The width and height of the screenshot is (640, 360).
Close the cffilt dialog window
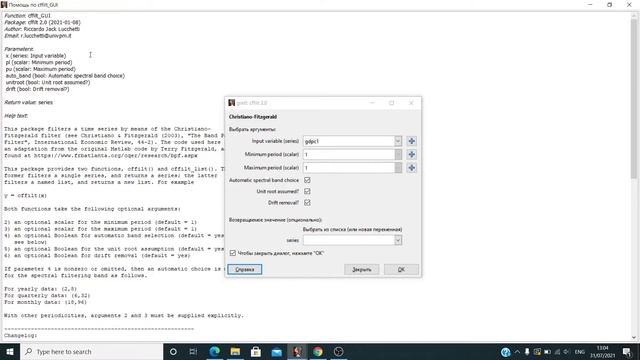pos(411,103)
